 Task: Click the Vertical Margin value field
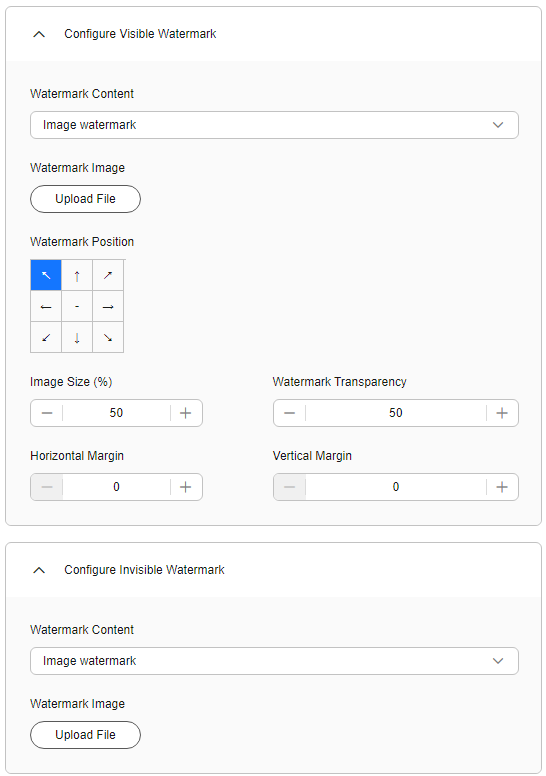pyautogui.click(x=396, y=487)
